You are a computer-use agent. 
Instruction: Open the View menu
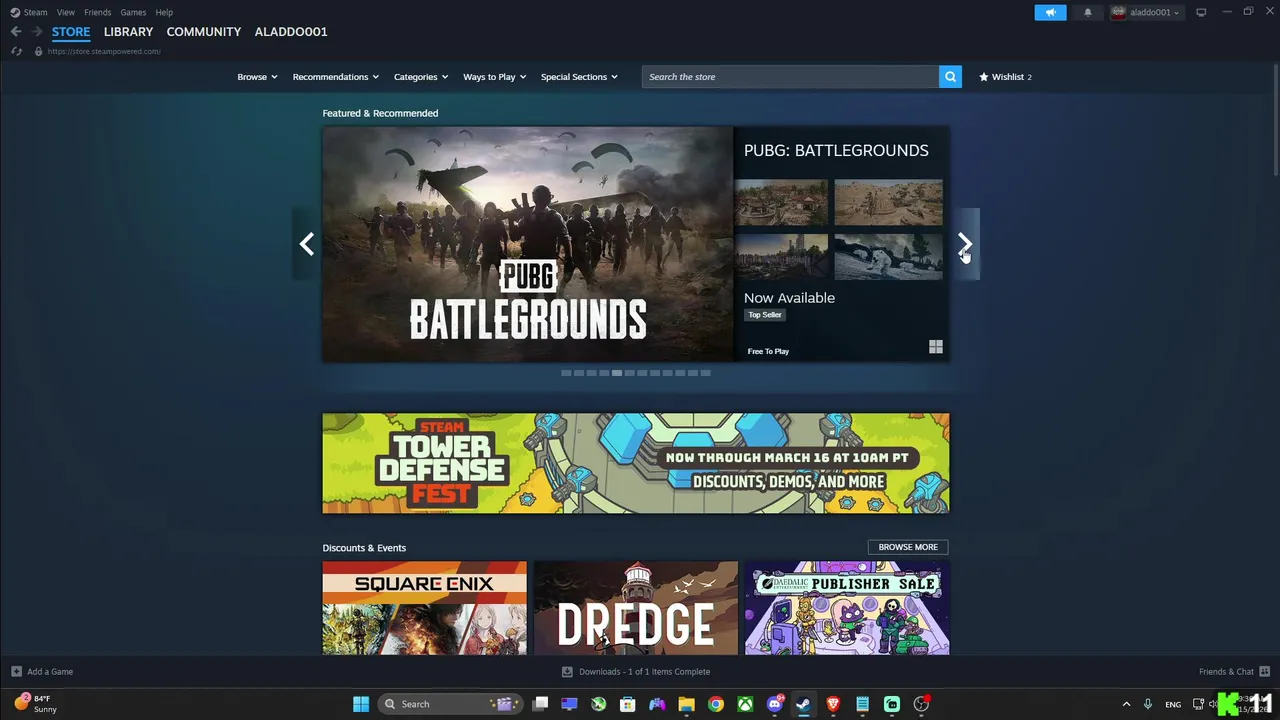point(66,12)
